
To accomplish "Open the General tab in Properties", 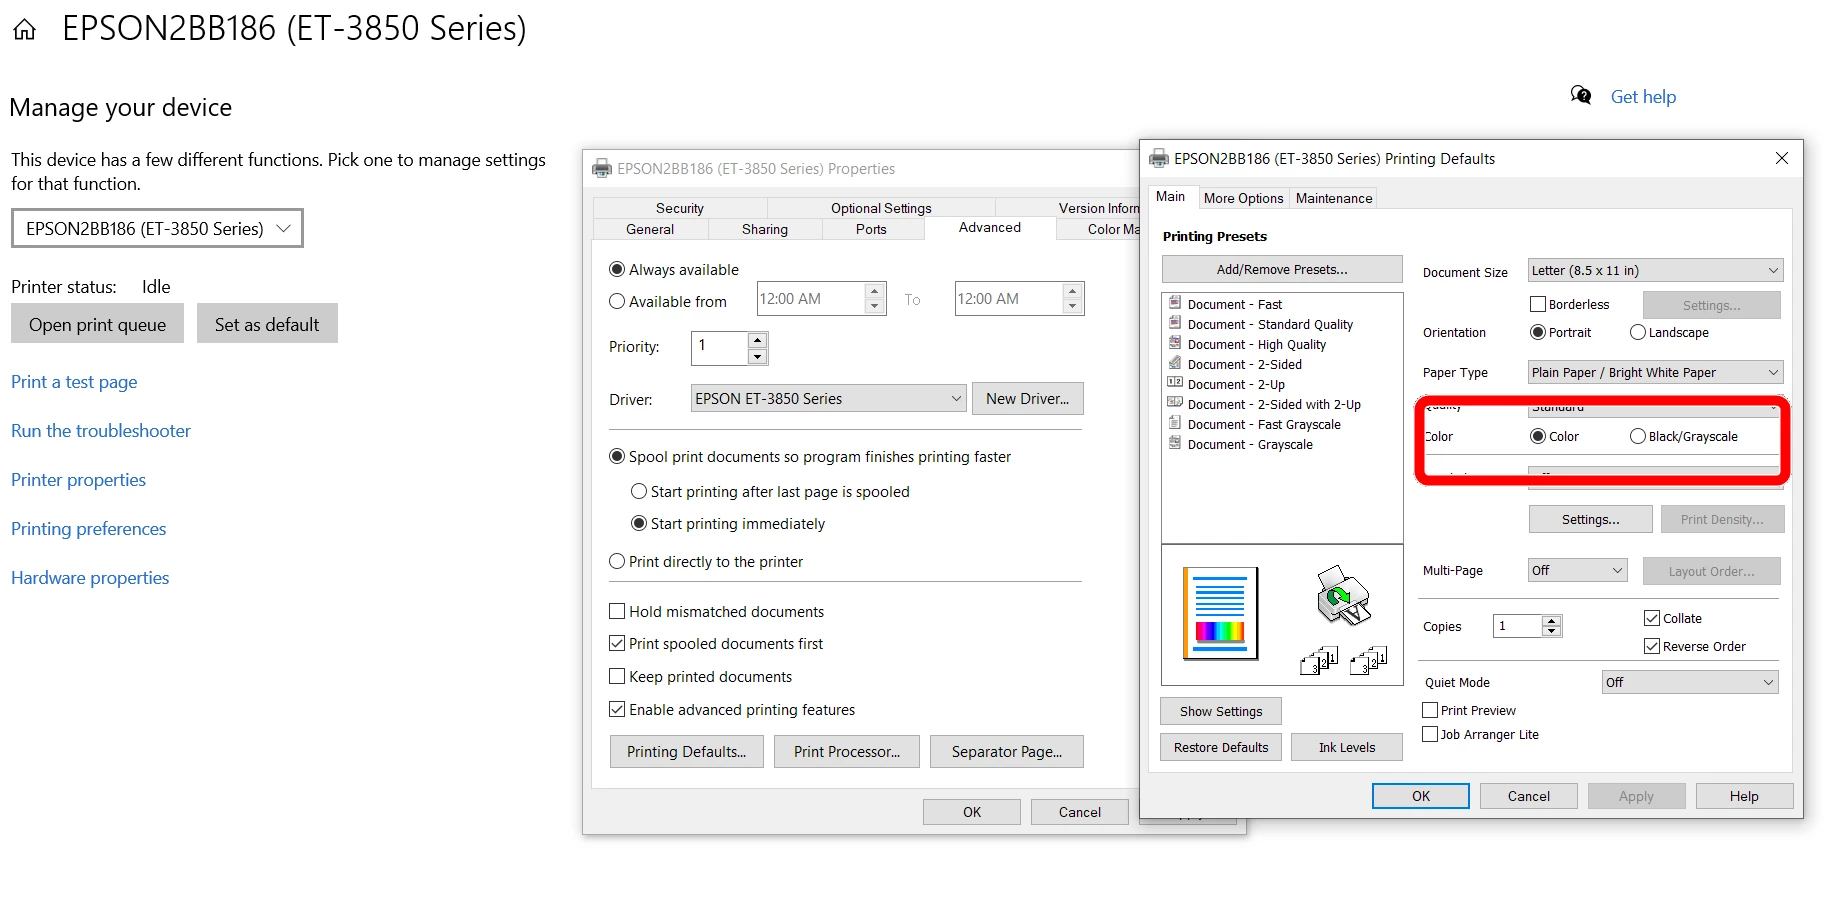I will pos(650,229).
